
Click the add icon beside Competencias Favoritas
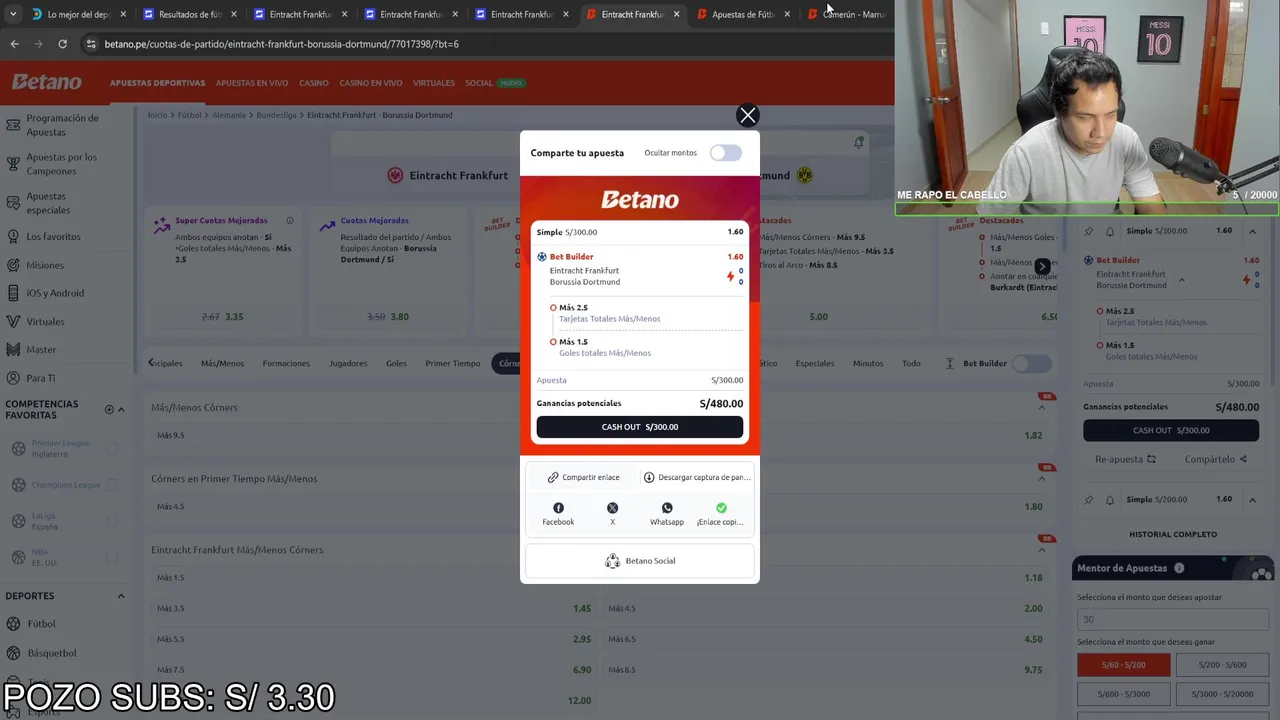click(x=109, y=409)
